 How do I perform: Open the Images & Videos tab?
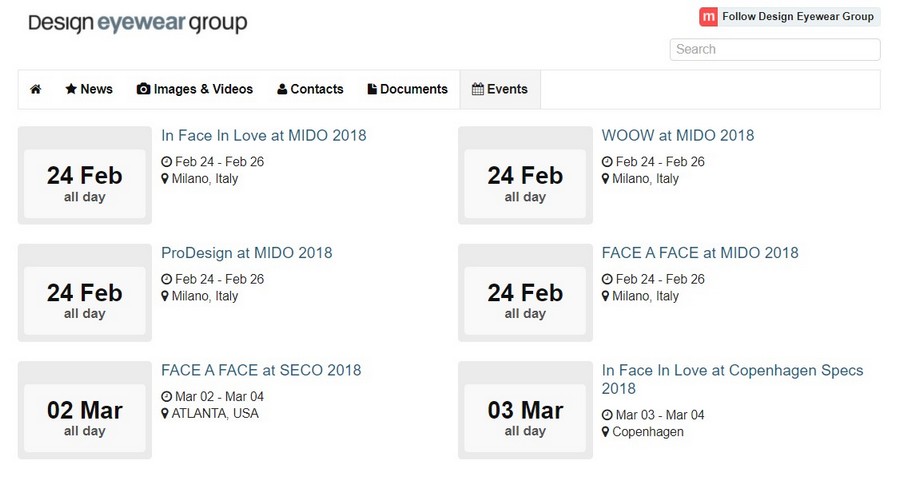point(195,89)
